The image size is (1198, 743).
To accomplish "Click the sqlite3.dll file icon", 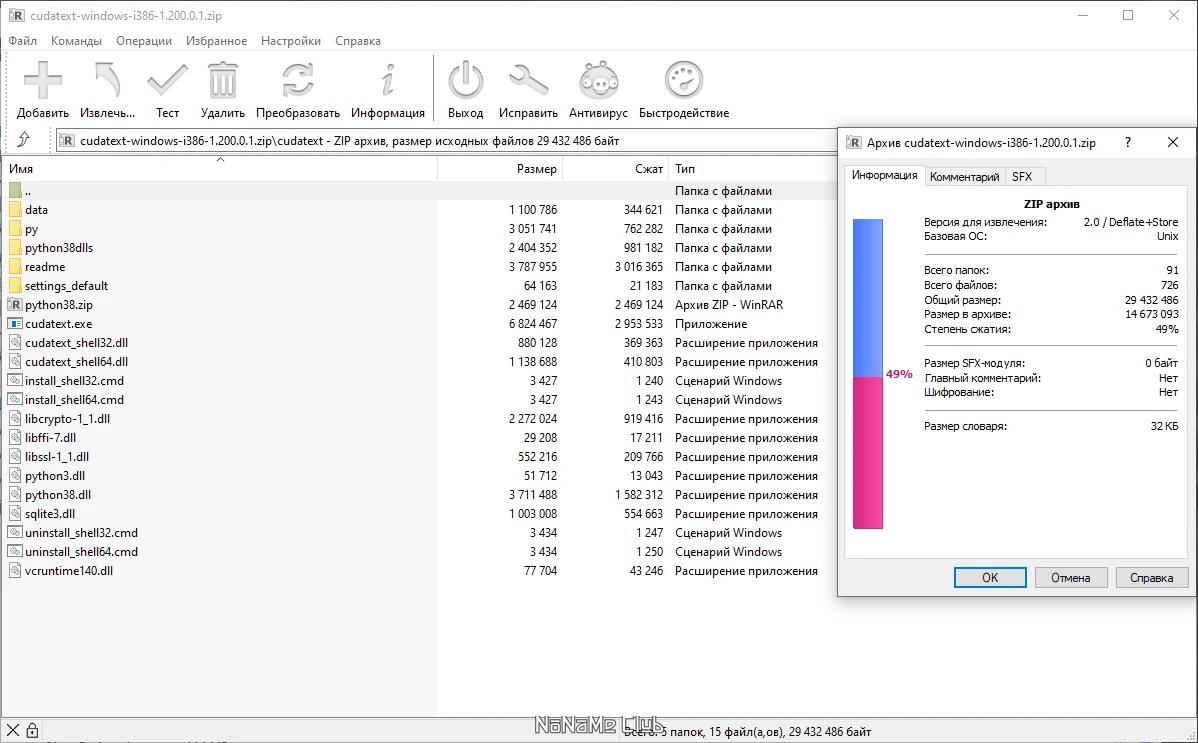I will [x=15, y=514].
